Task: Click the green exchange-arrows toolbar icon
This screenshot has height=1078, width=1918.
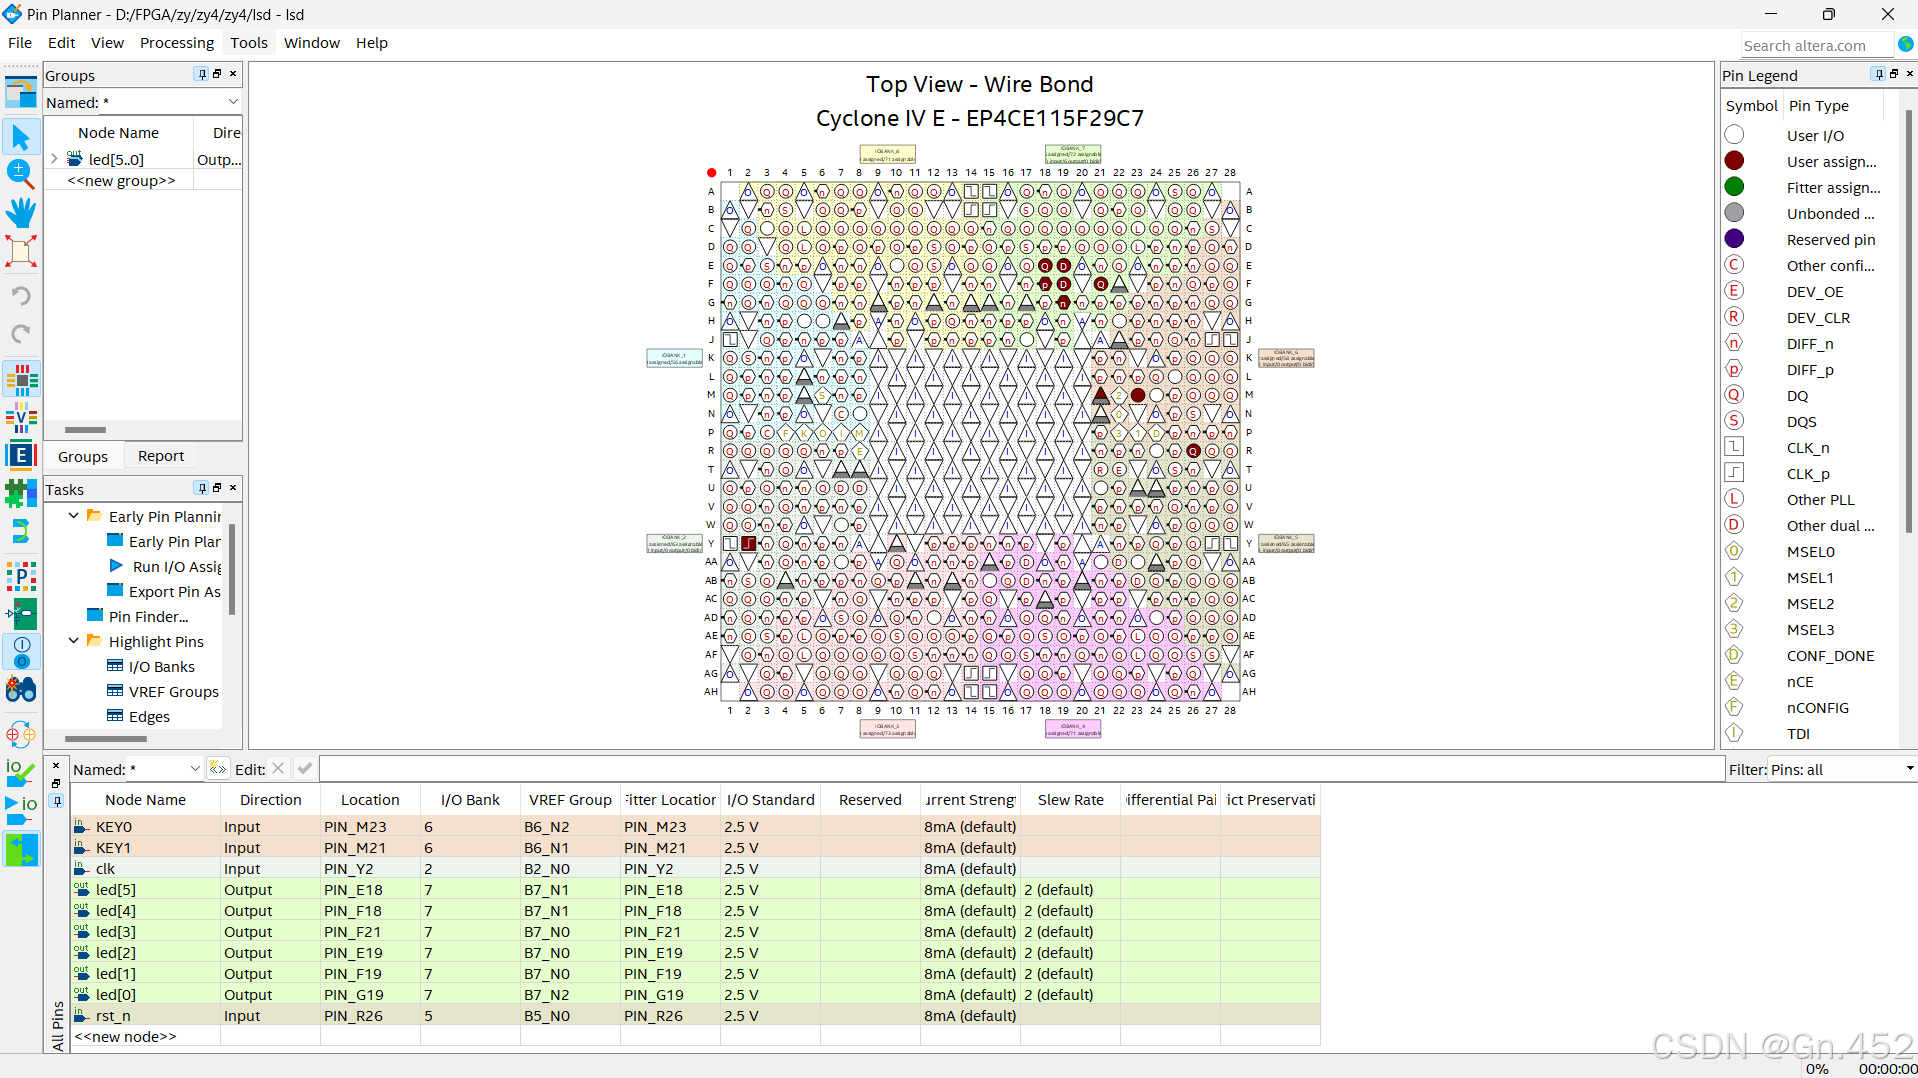Action: pyautogui.click(x=21, y=850)
